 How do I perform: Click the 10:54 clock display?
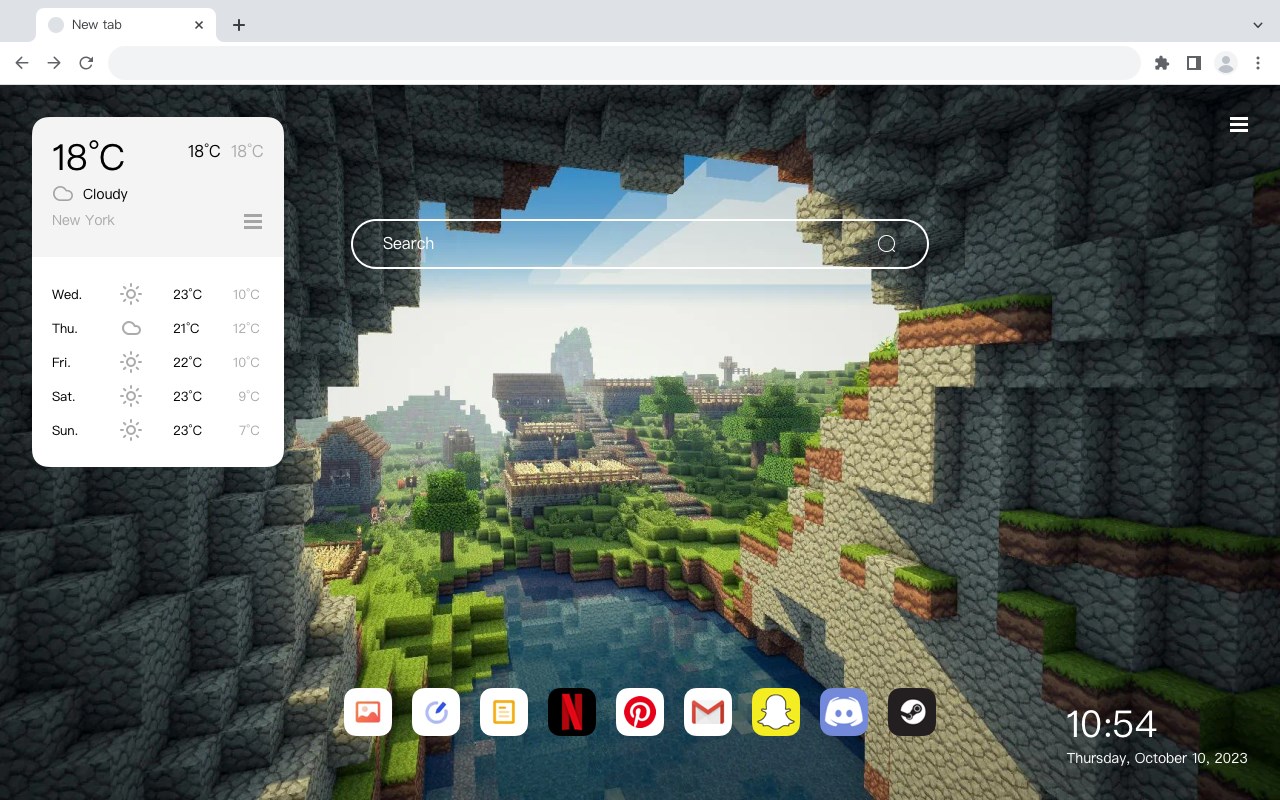[1111, 724]
